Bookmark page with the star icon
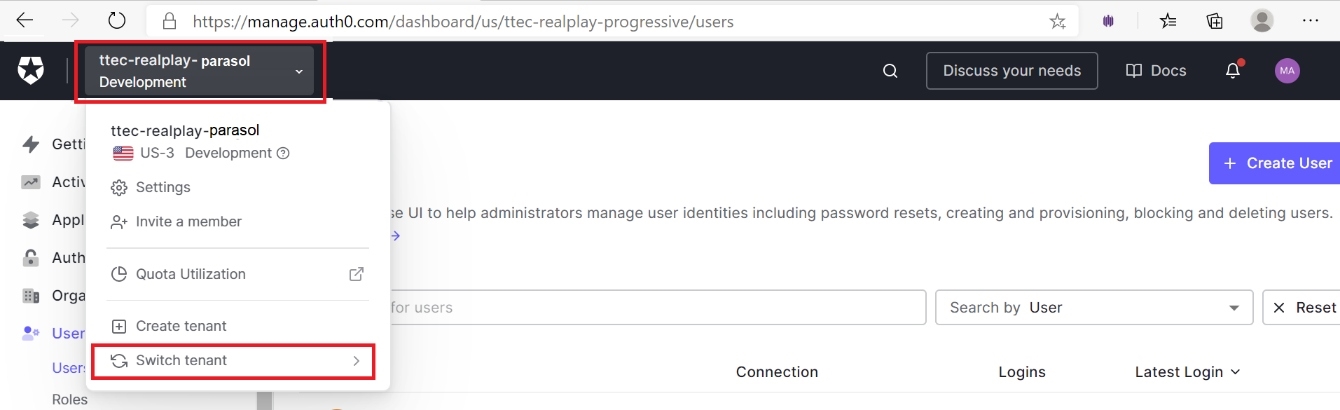Image resolution: width=1340 pixels, height=410 pixels. (x=1057, y=21)
